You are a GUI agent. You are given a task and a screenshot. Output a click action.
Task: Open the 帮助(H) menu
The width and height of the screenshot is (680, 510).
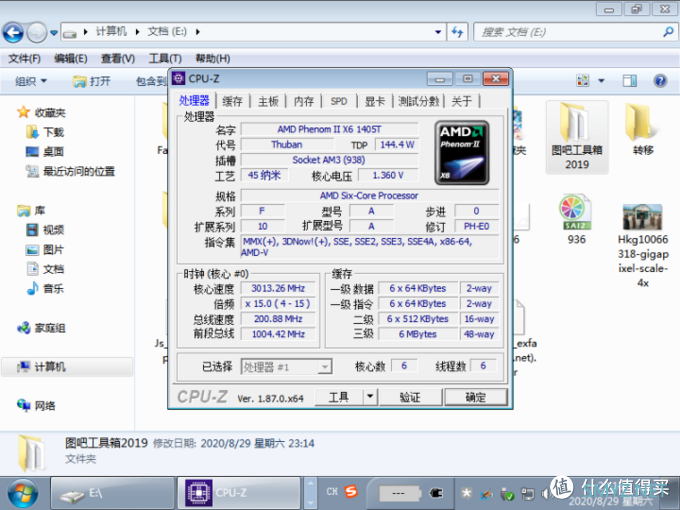point(212,58)
